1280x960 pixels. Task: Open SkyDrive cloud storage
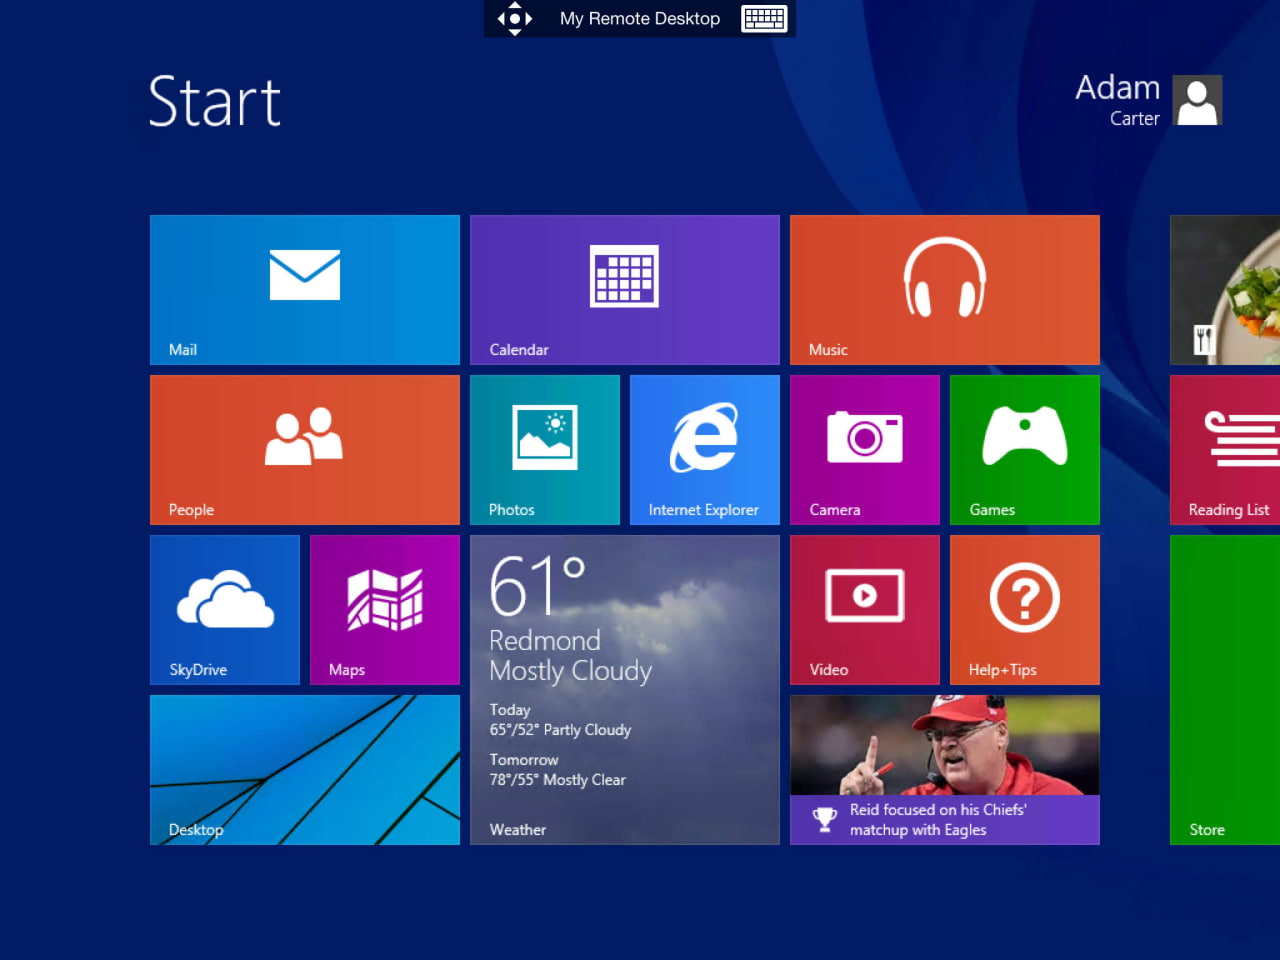[x=224, y=609]
